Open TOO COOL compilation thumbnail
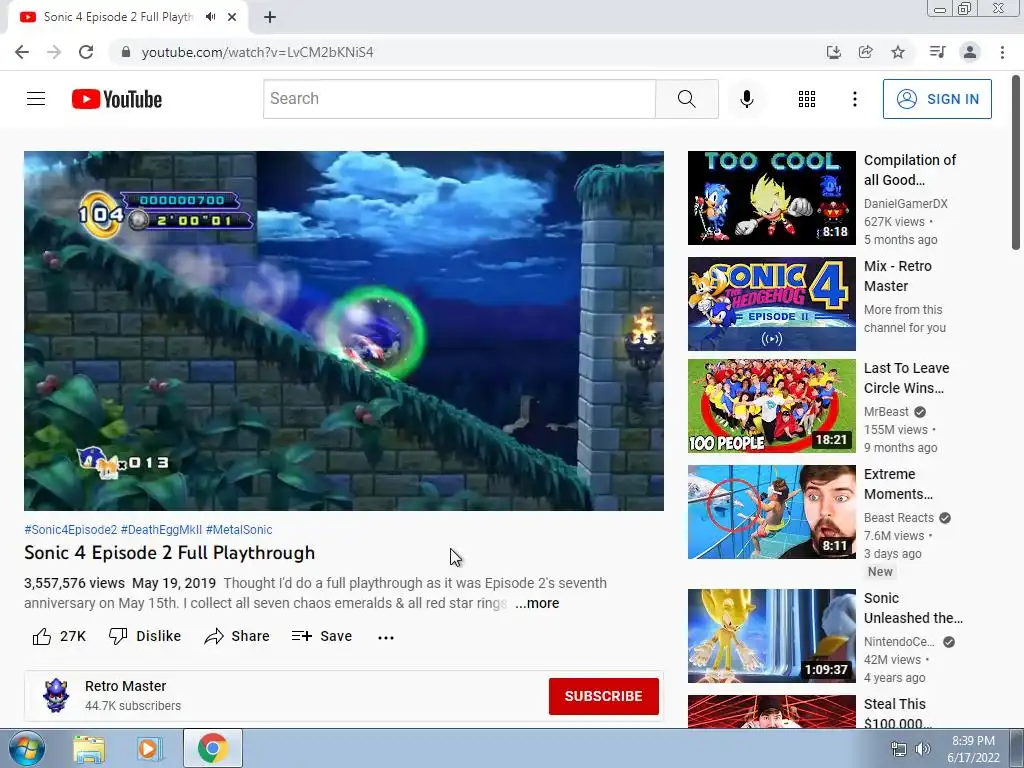1024x768 pixels. point(771,198)
